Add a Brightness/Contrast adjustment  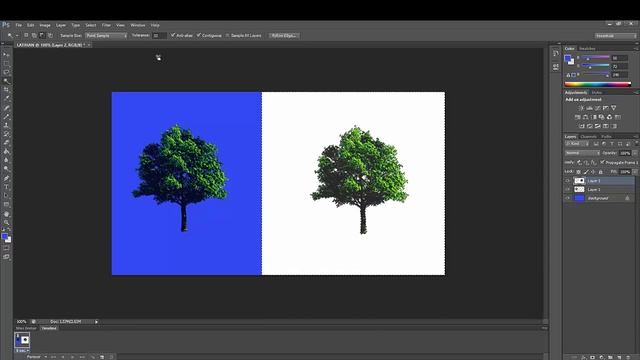(x=581, y=108)
